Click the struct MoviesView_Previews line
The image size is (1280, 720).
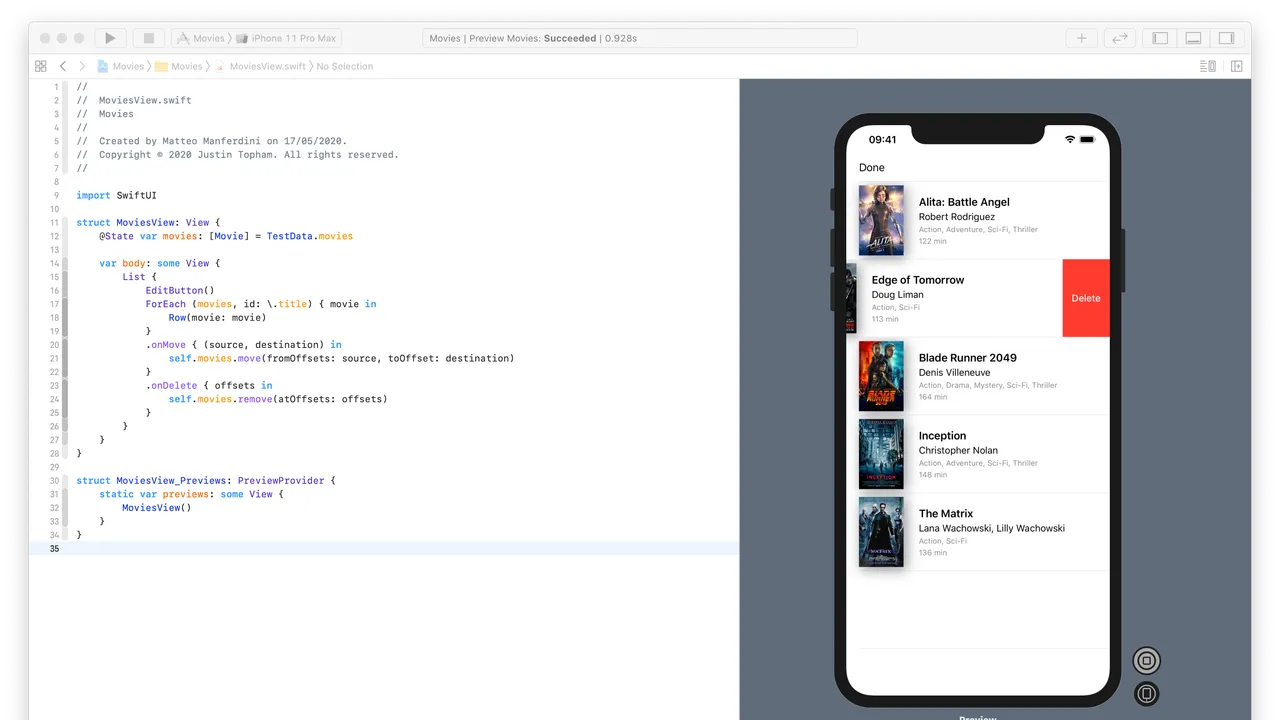[206, 480]
